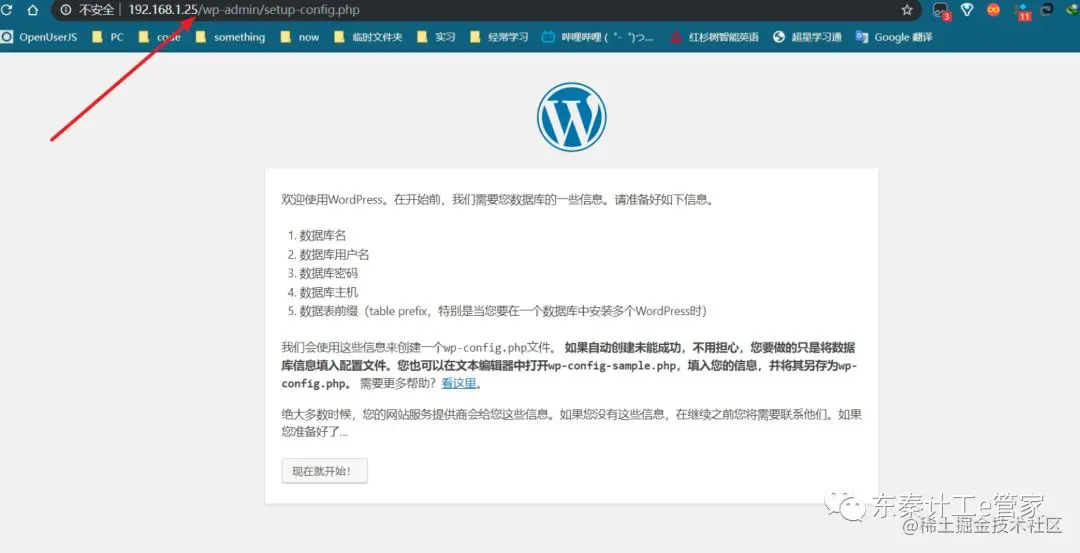Open the PC bookmark folder
This screenshot has height=553, width=1080.
point(107,37)
